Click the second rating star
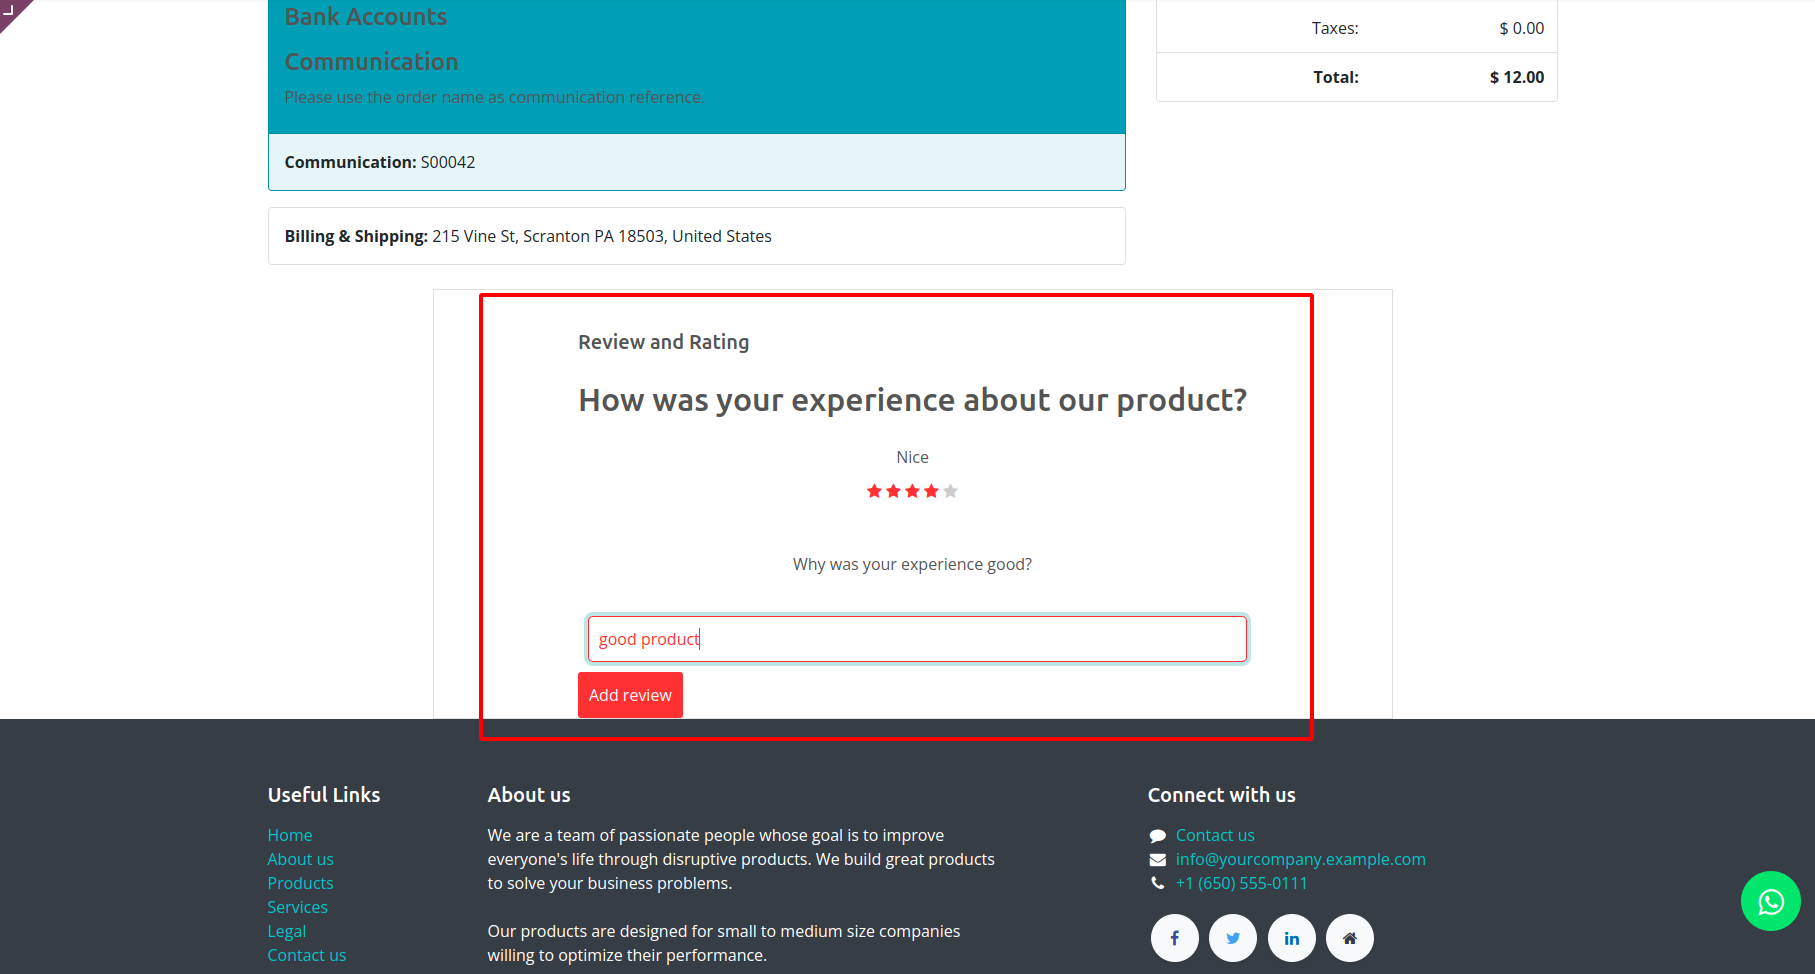 pos(893,491)
